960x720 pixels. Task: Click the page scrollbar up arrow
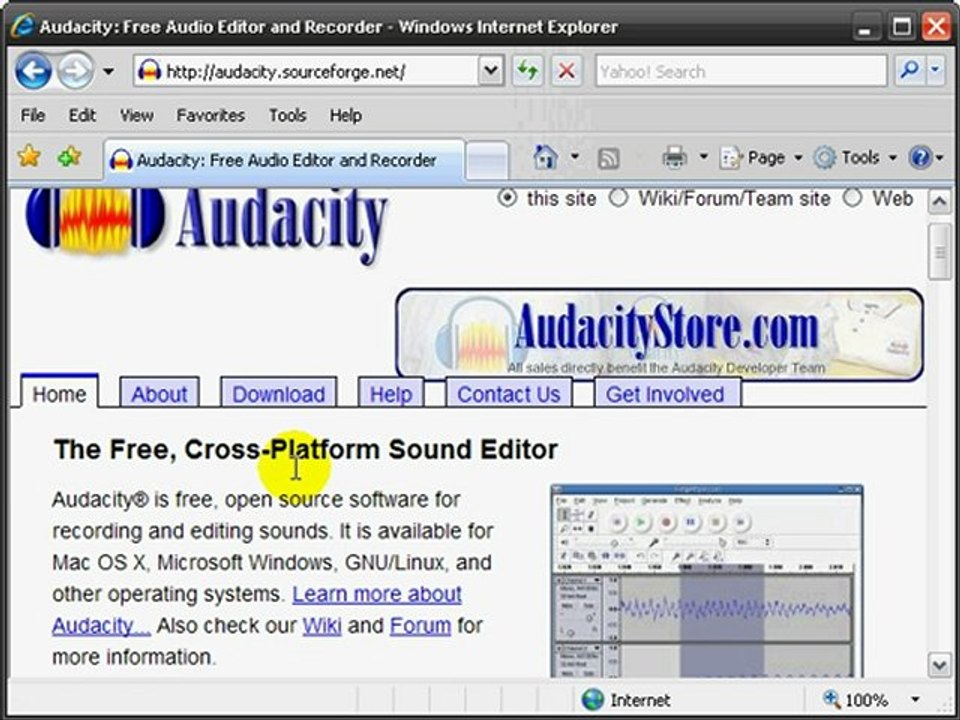pyautogui.click(x=940, y=201)
